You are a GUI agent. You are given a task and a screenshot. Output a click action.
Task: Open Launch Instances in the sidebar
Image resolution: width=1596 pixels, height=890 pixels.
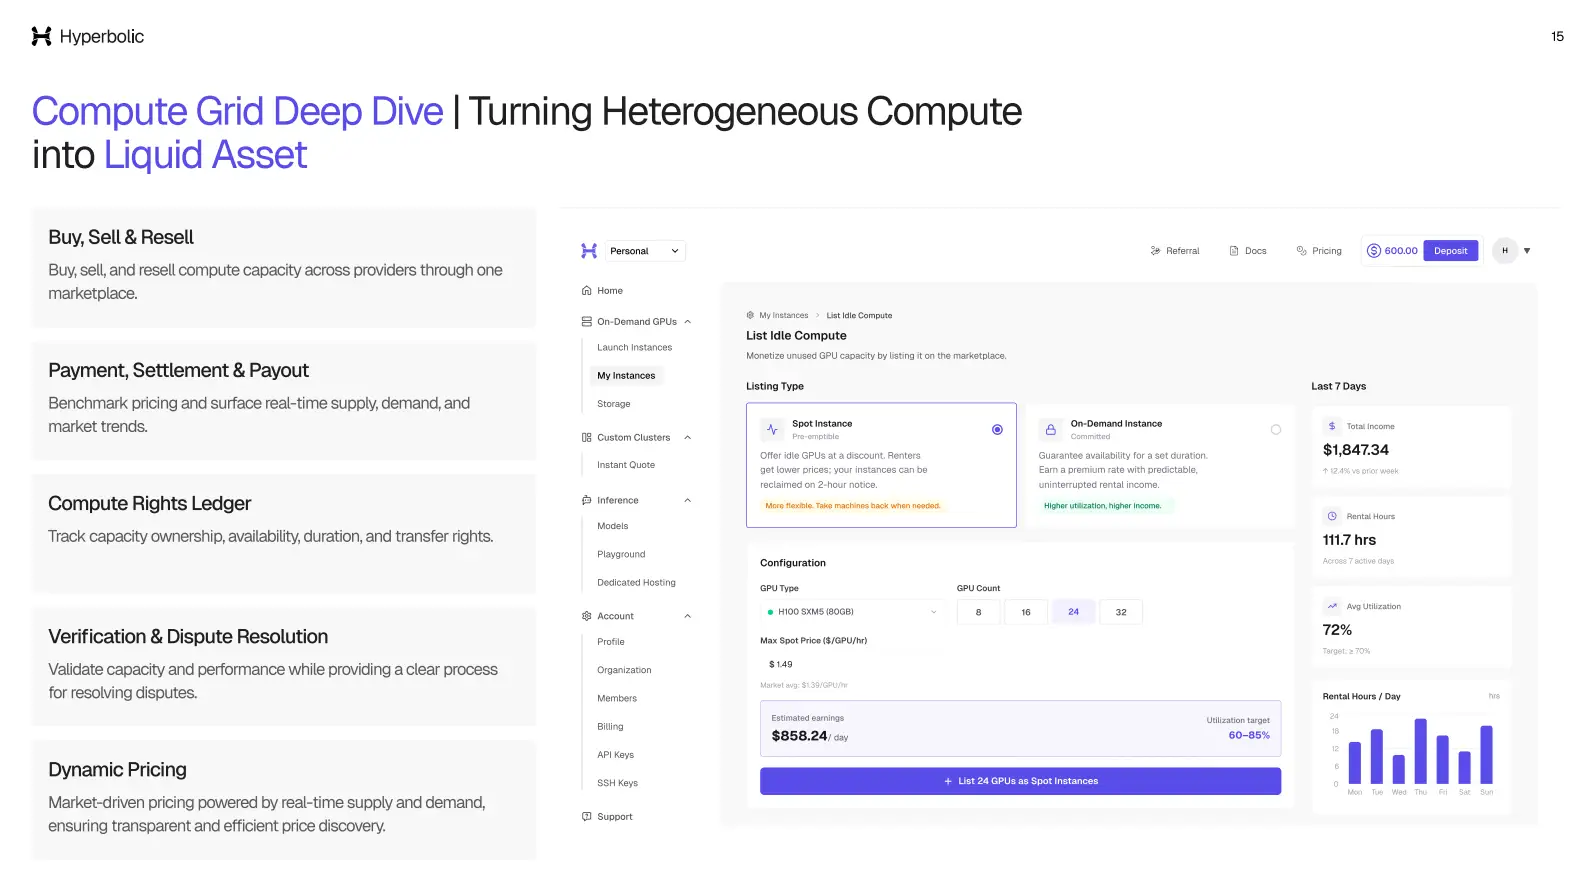(x=635, y=348)
